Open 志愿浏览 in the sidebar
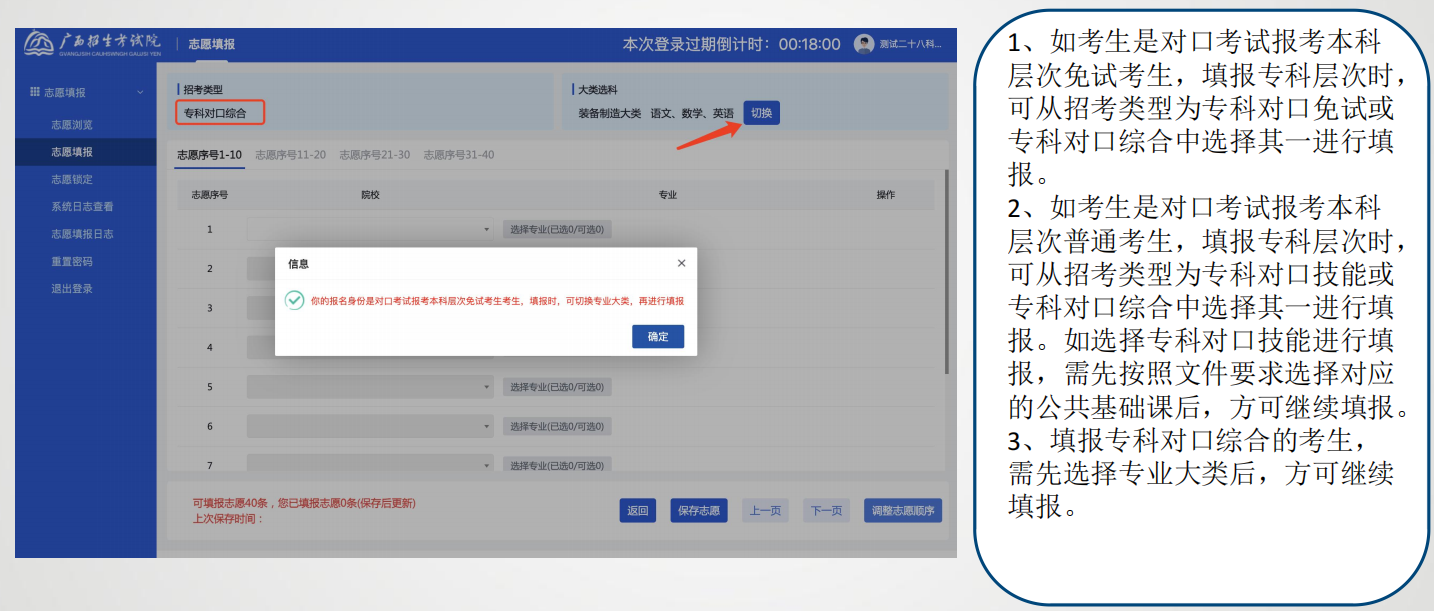The image size is (1434, 611). [72, 125]
